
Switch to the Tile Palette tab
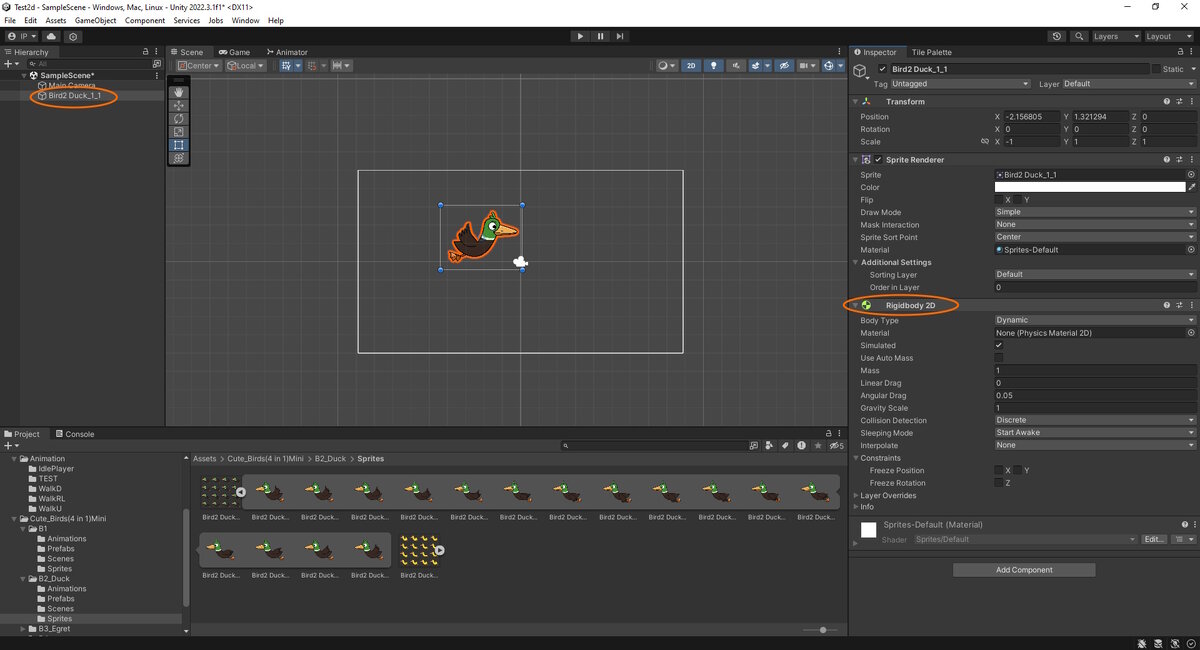(931, 52)
